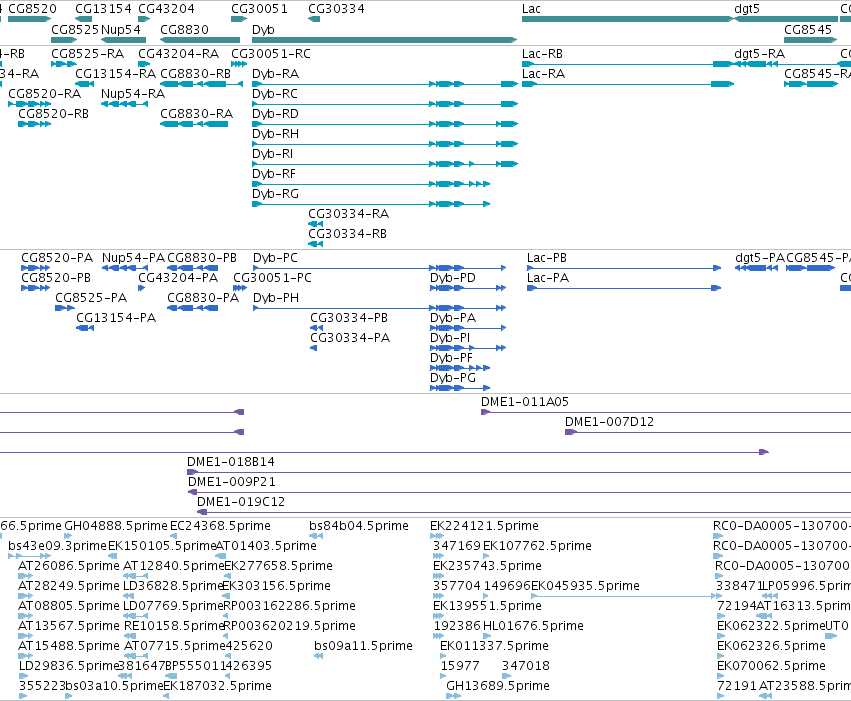Open the Dyb-PD protein label
851x701 pixels.
453,278
